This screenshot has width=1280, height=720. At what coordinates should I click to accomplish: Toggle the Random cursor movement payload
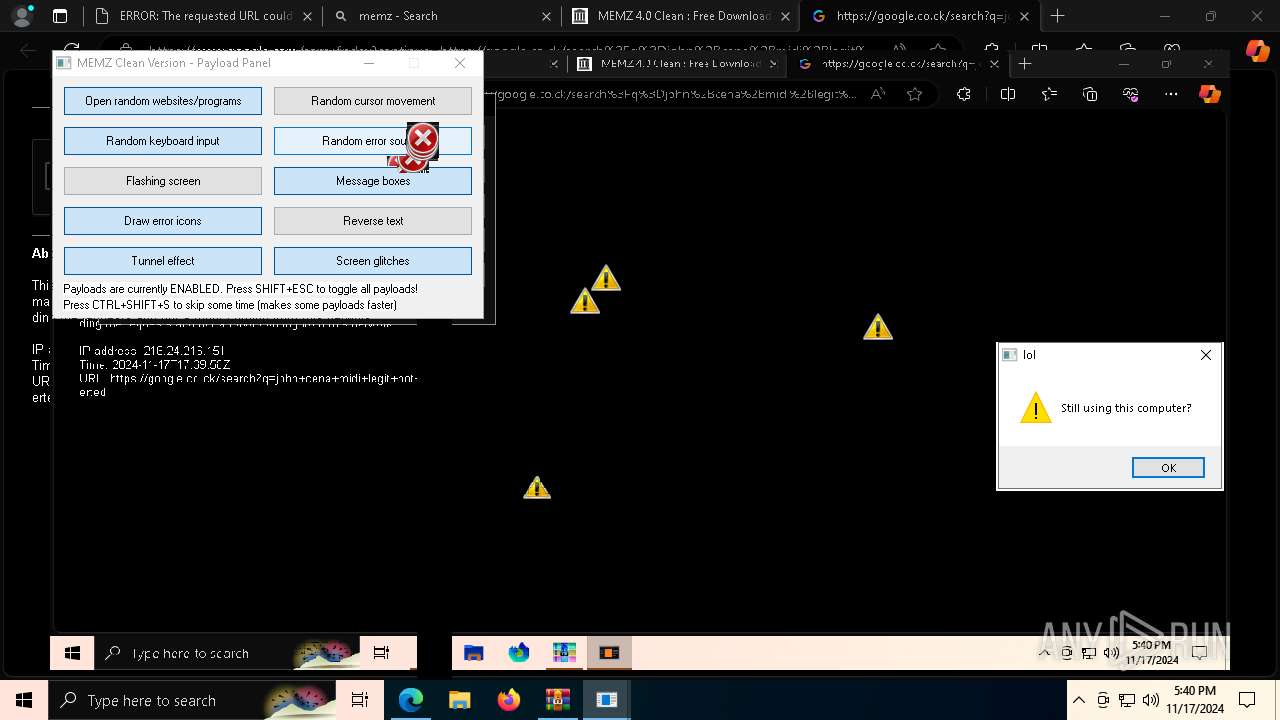pos(373,101)
